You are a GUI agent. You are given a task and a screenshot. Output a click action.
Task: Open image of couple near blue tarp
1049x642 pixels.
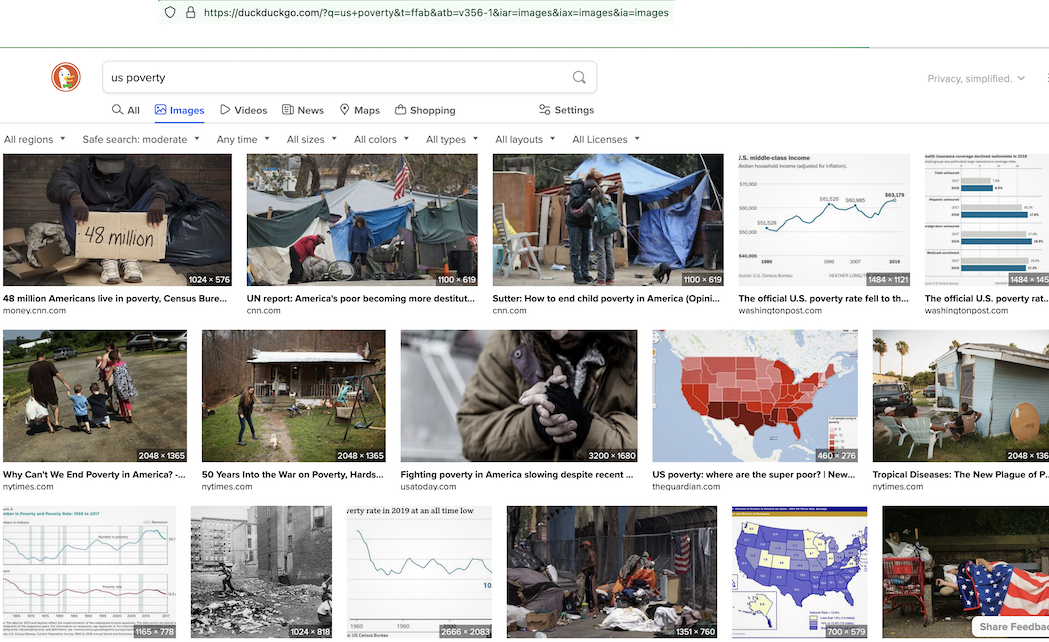pyautogui.click(x=607, y=220)
